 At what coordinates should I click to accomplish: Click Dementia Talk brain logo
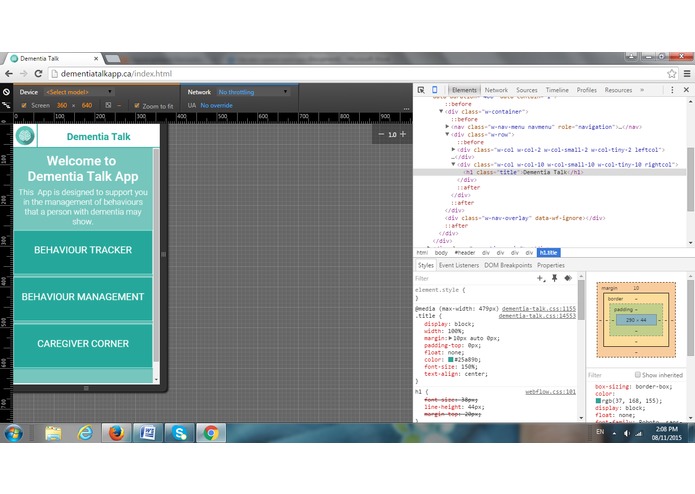25,136
